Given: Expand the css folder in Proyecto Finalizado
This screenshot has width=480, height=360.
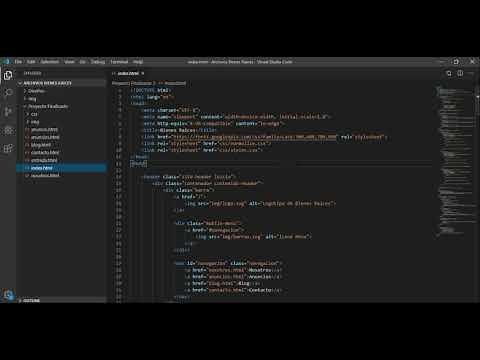Looking at the screenshot, I should point(61,114).
